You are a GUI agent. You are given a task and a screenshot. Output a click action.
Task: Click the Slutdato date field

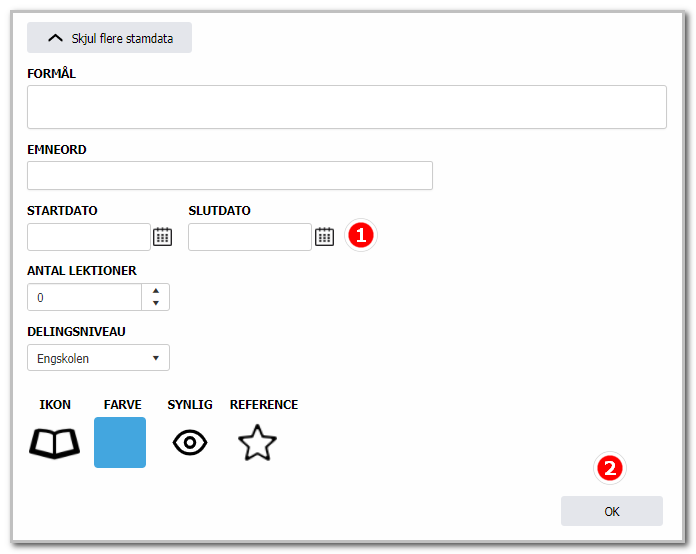(x=250, y=237)
